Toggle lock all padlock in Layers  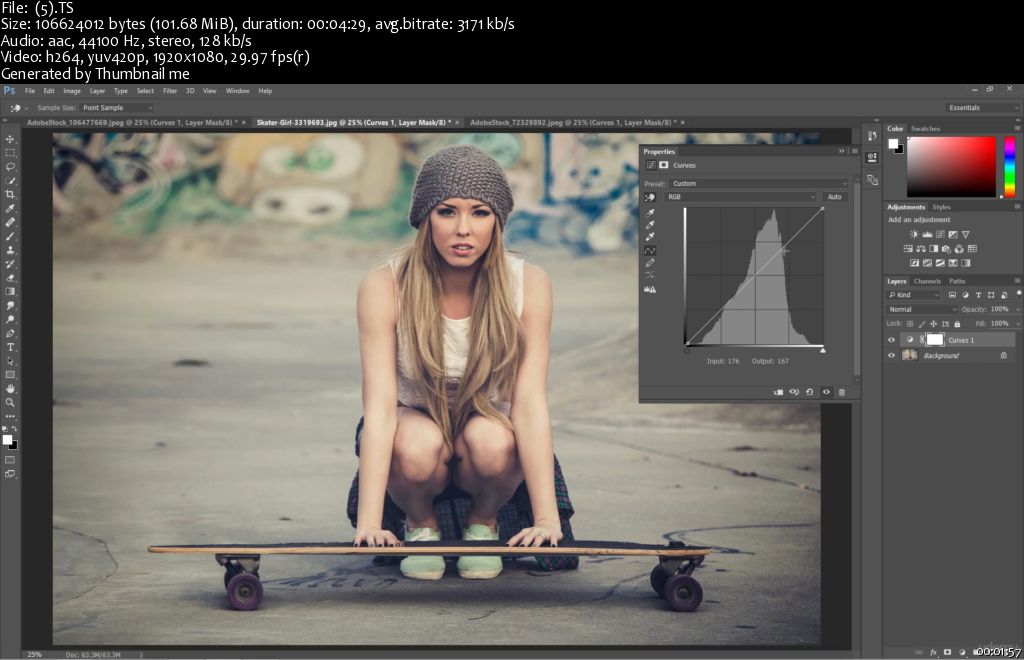coord(957,324)
